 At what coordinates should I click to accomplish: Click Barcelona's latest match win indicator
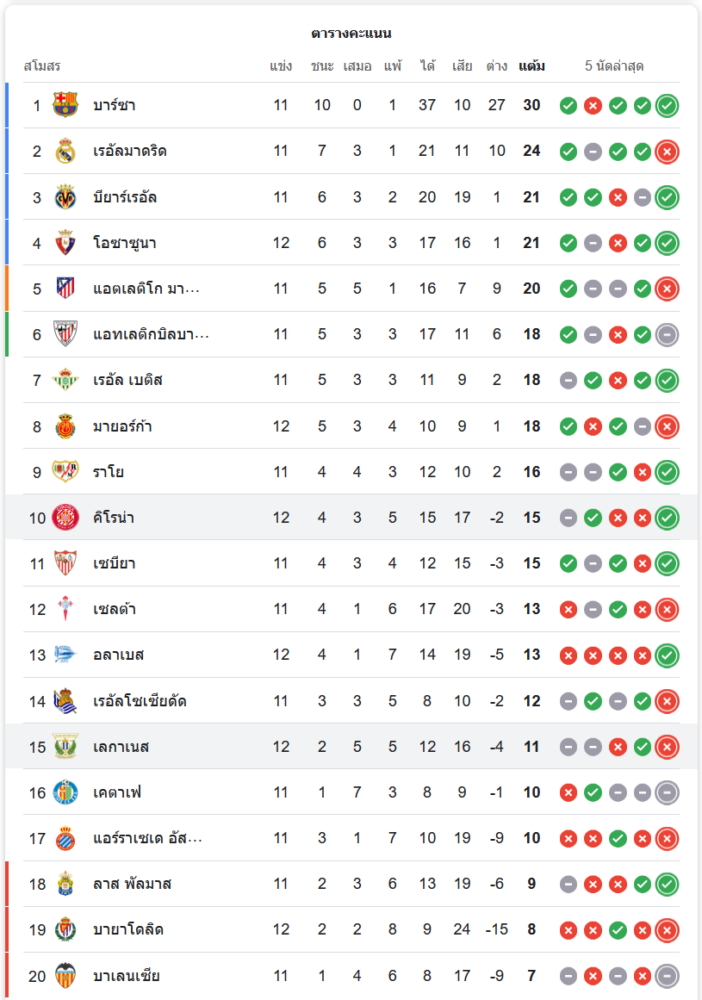coord(667,105)
